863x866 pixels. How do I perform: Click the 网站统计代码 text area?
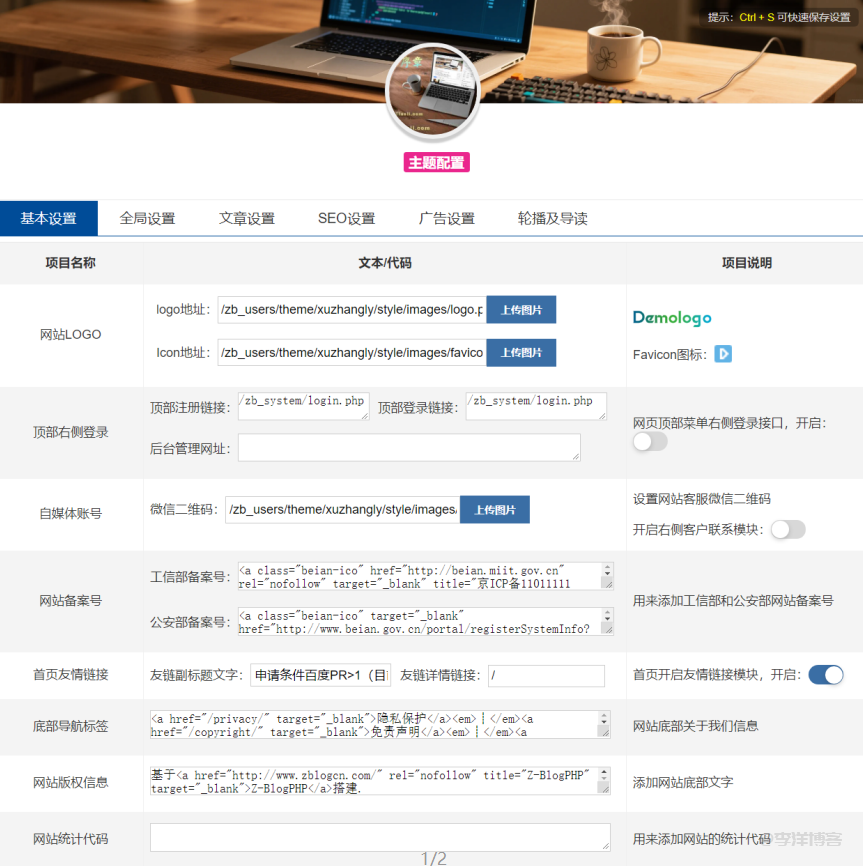coord(380,838)
